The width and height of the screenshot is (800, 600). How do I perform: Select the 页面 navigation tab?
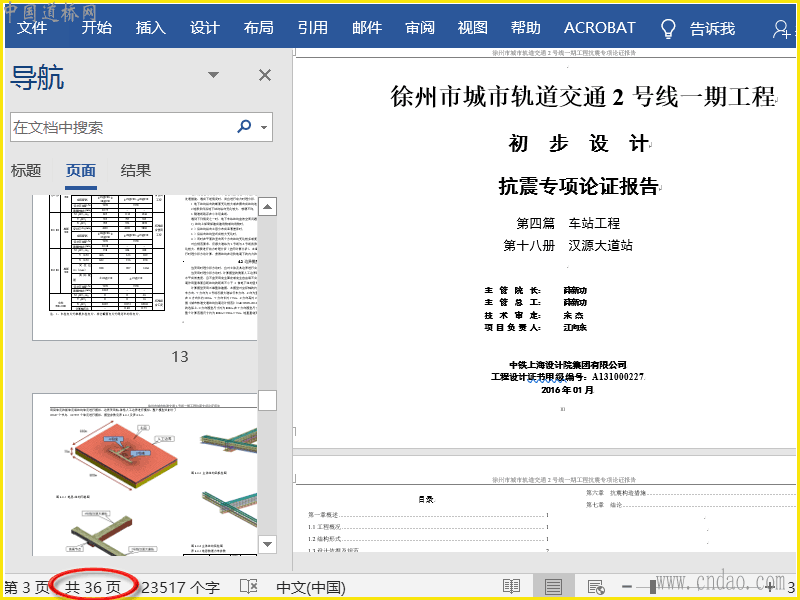point(81,170)
